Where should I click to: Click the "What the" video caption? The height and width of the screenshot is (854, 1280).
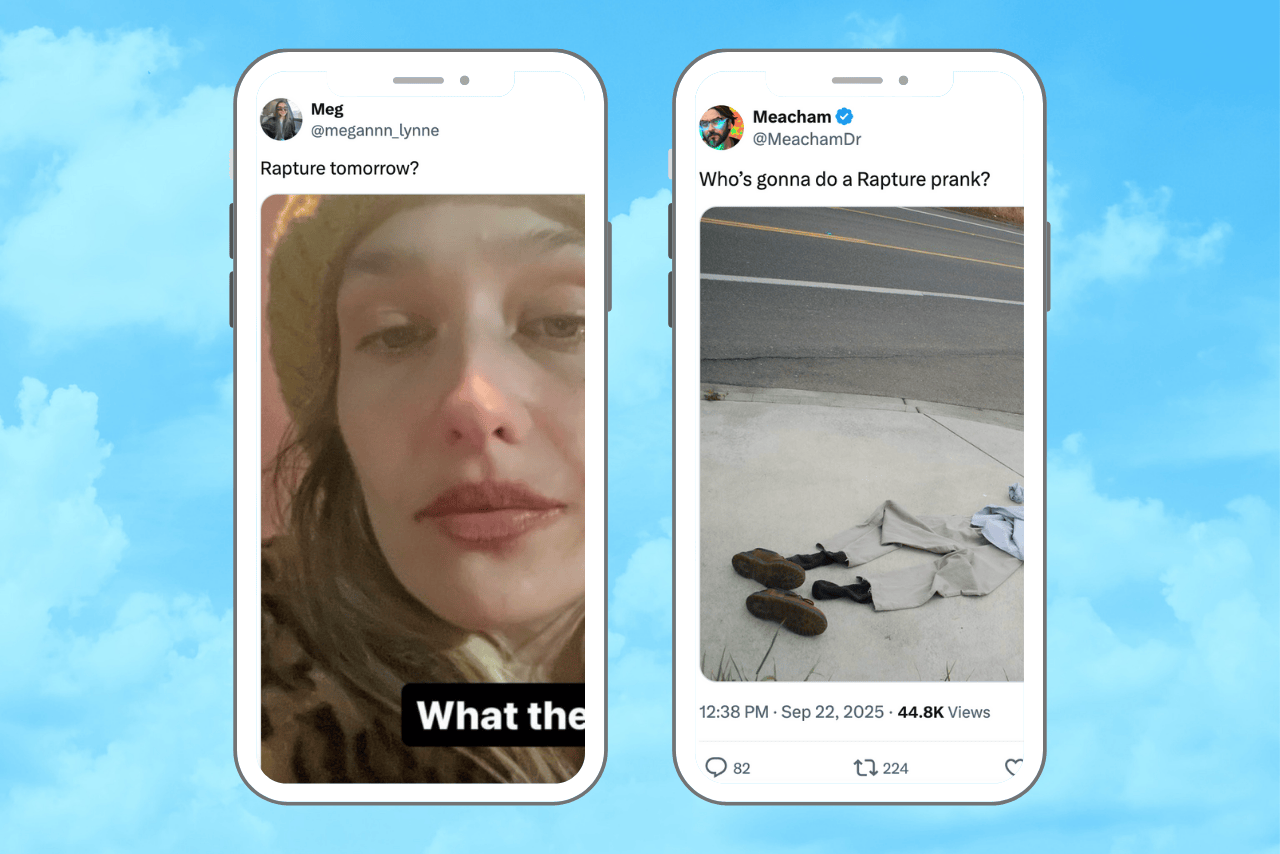tap(499, 715)
